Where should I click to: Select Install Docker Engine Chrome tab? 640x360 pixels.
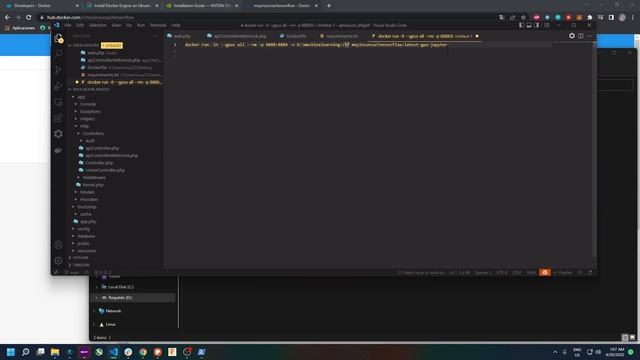tap(122, 6)
